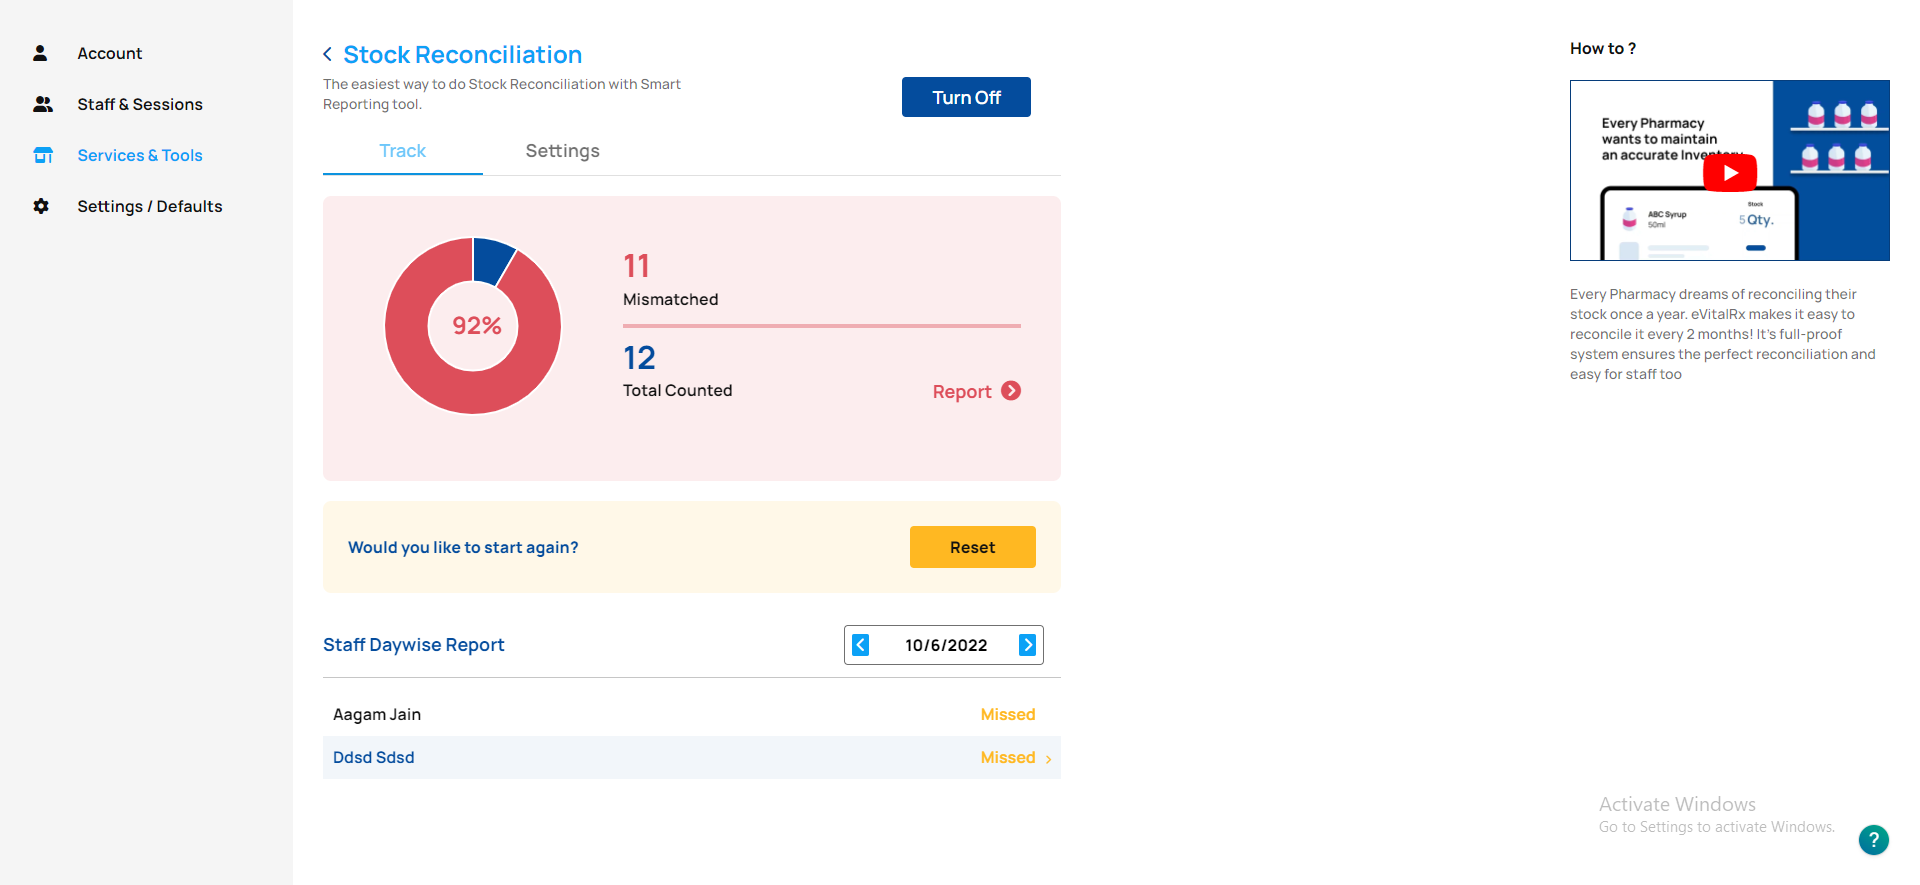Open the green help question mark icon

[1873, 840]
